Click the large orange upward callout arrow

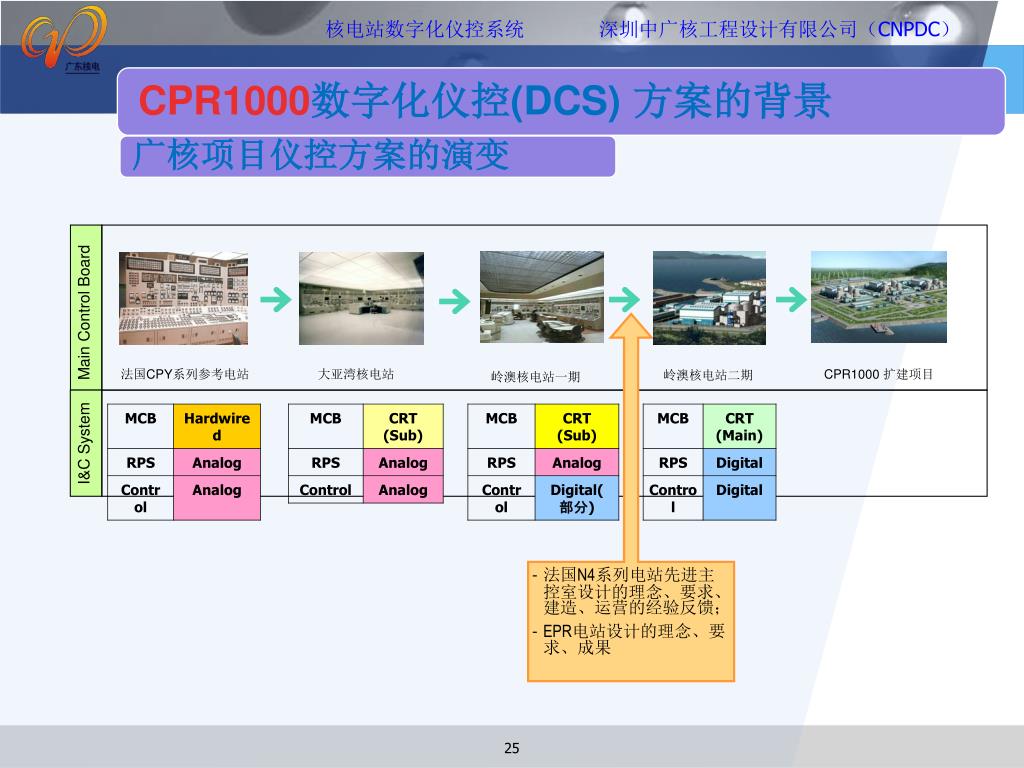pos(631,438)
